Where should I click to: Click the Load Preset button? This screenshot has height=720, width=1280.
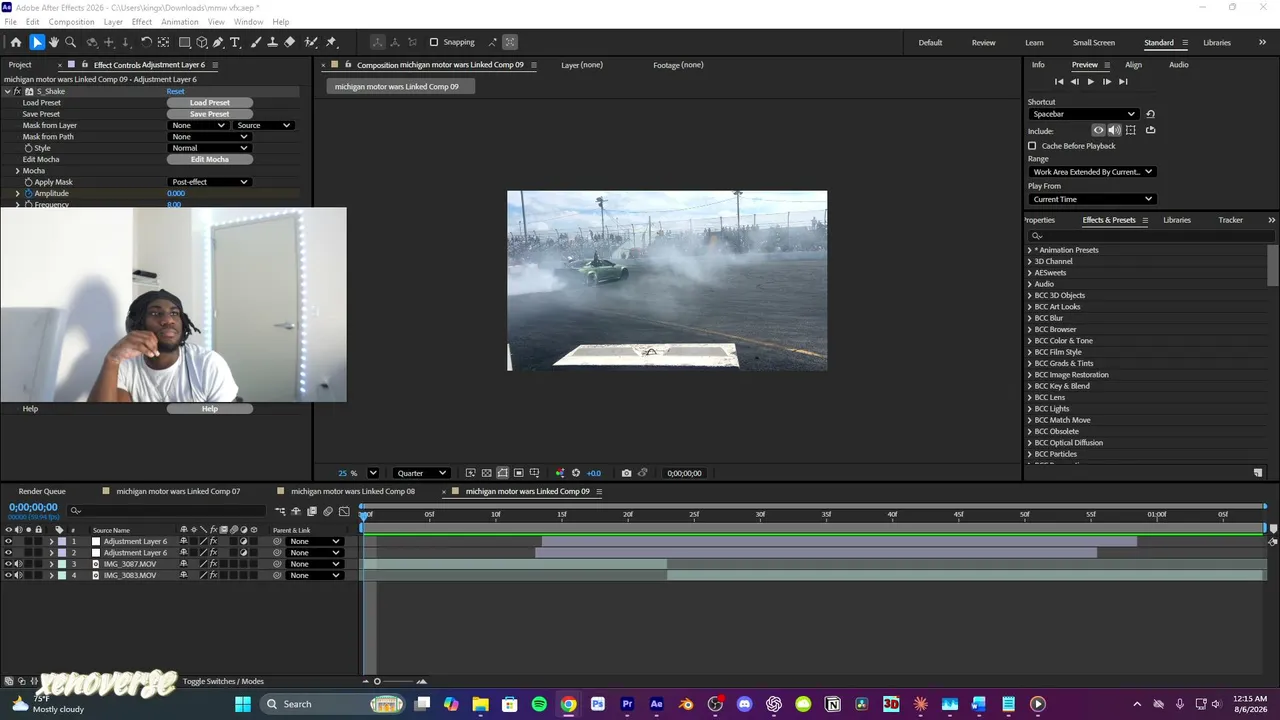click(x=209, y=102)
